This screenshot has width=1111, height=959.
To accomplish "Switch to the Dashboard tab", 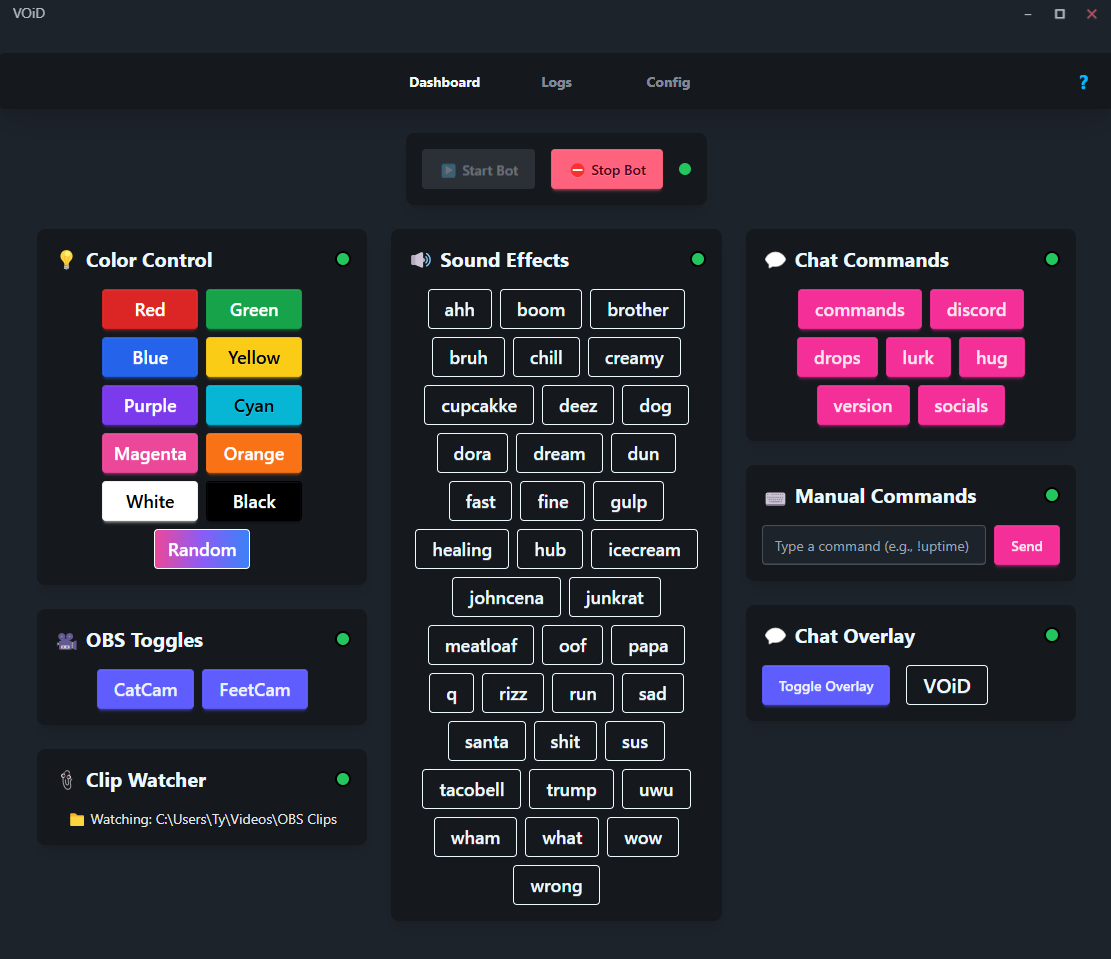I will click(444, 82).
